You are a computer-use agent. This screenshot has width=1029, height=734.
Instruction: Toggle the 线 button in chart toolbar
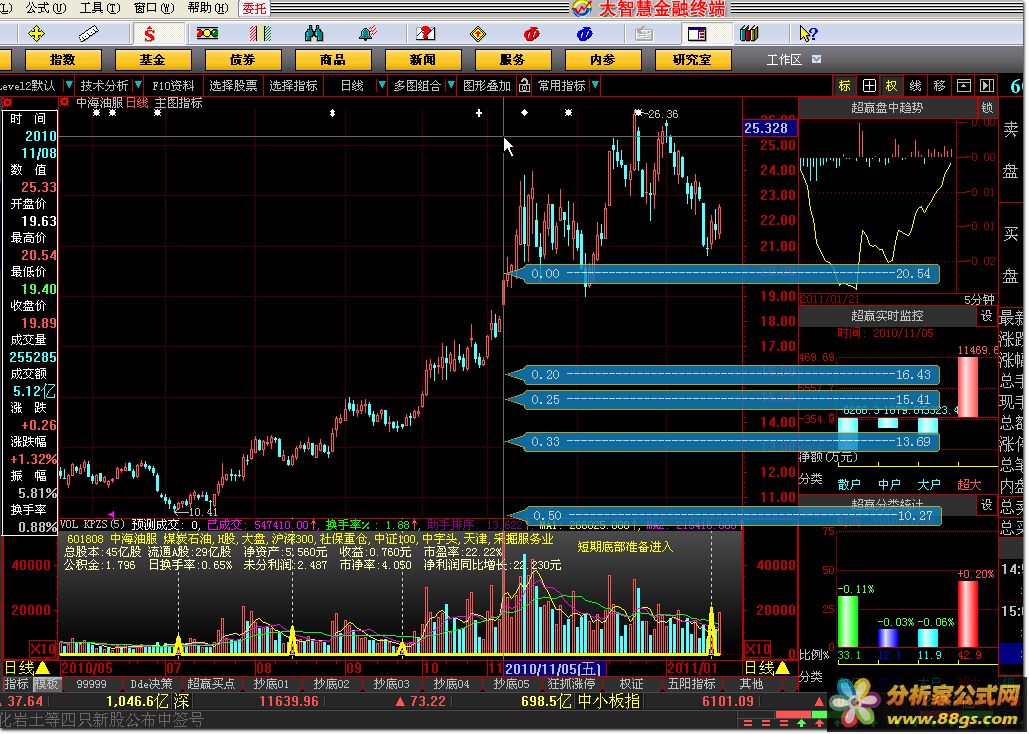click(x=915, y=85)
